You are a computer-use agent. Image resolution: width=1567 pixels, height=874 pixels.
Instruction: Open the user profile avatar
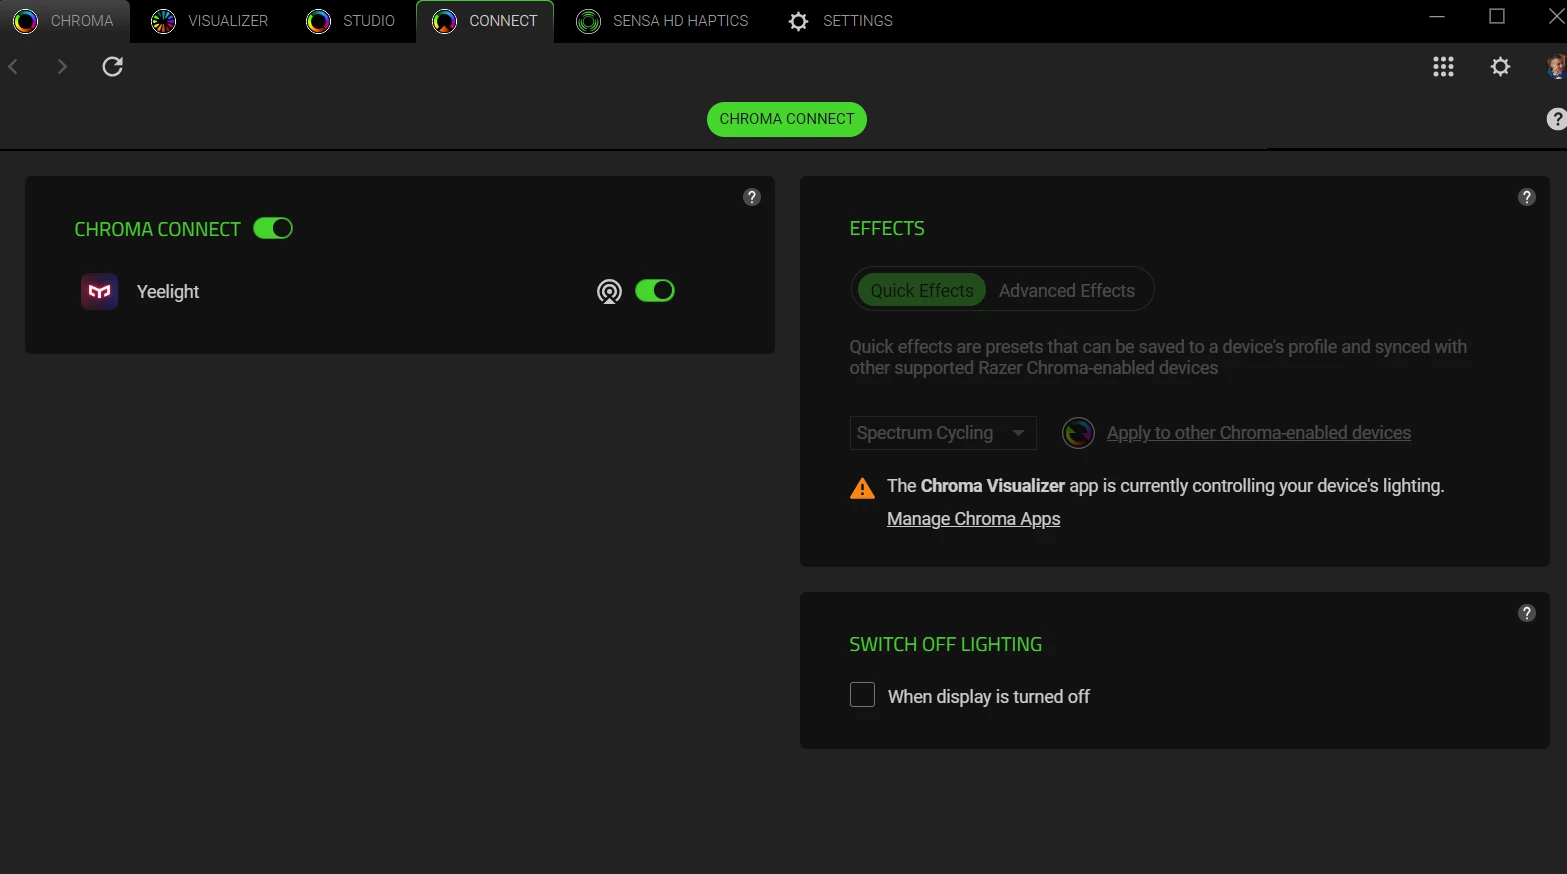coord(1556,67)
